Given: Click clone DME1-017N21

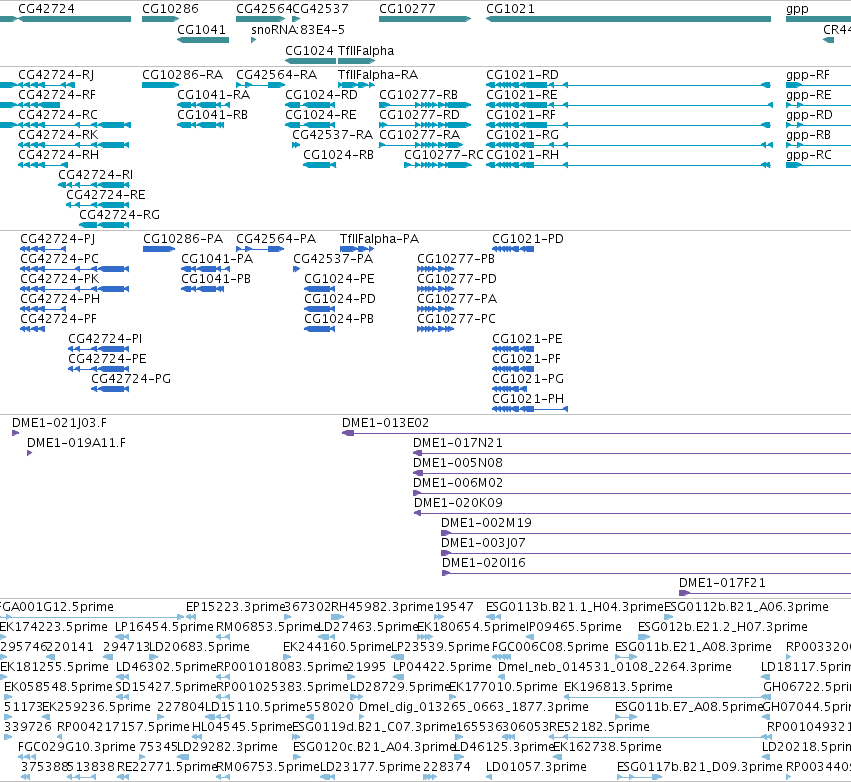Looking at the screenshot, I should tap(458, 443).
